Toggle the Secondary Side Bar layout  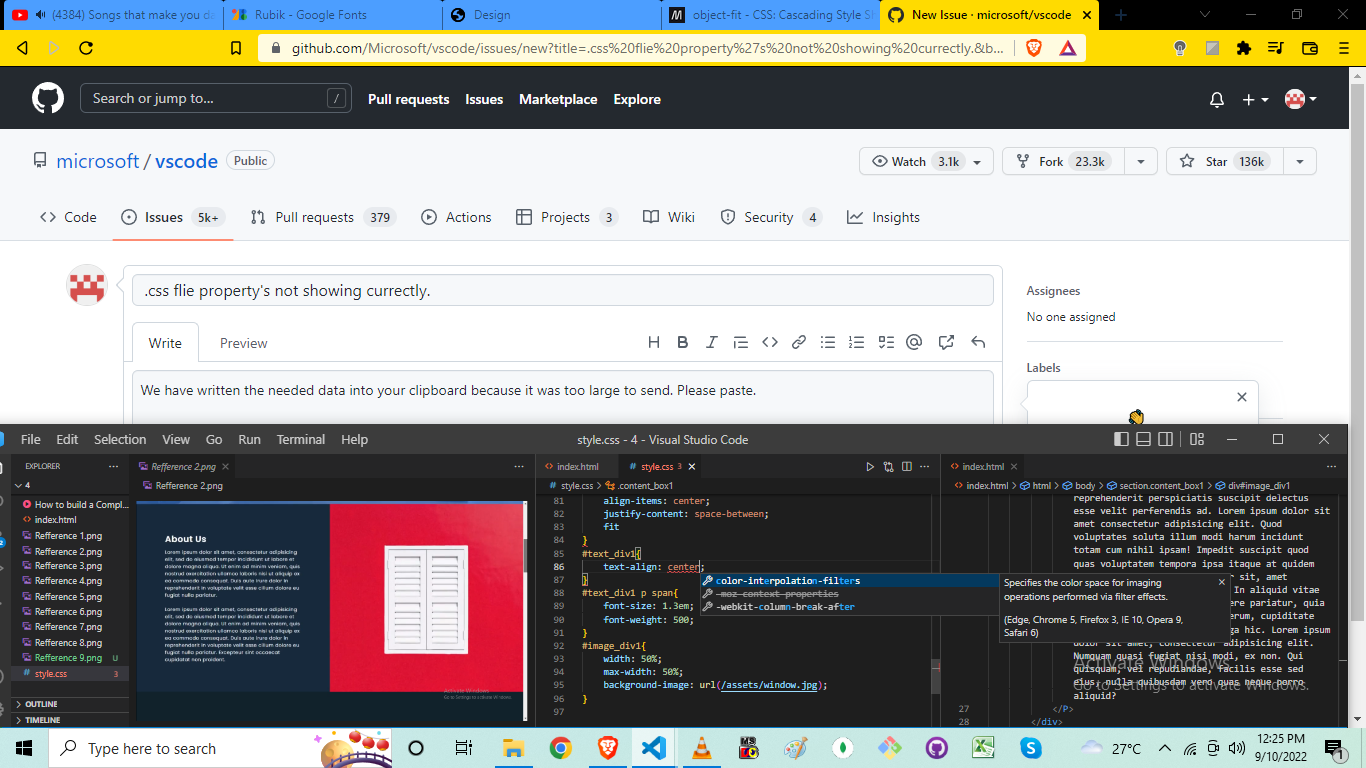coord(1165,438)
